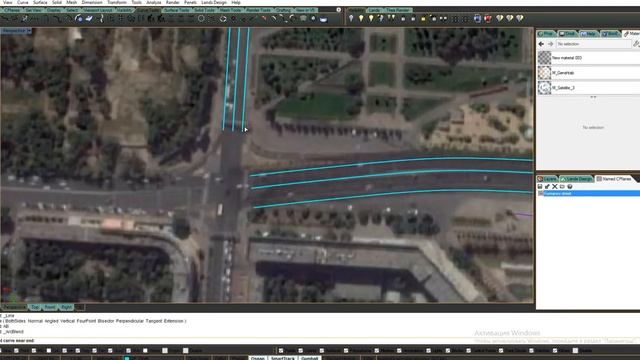
Task: Switch to the Drafting toolbar tab
Action: tap(284, 10)
